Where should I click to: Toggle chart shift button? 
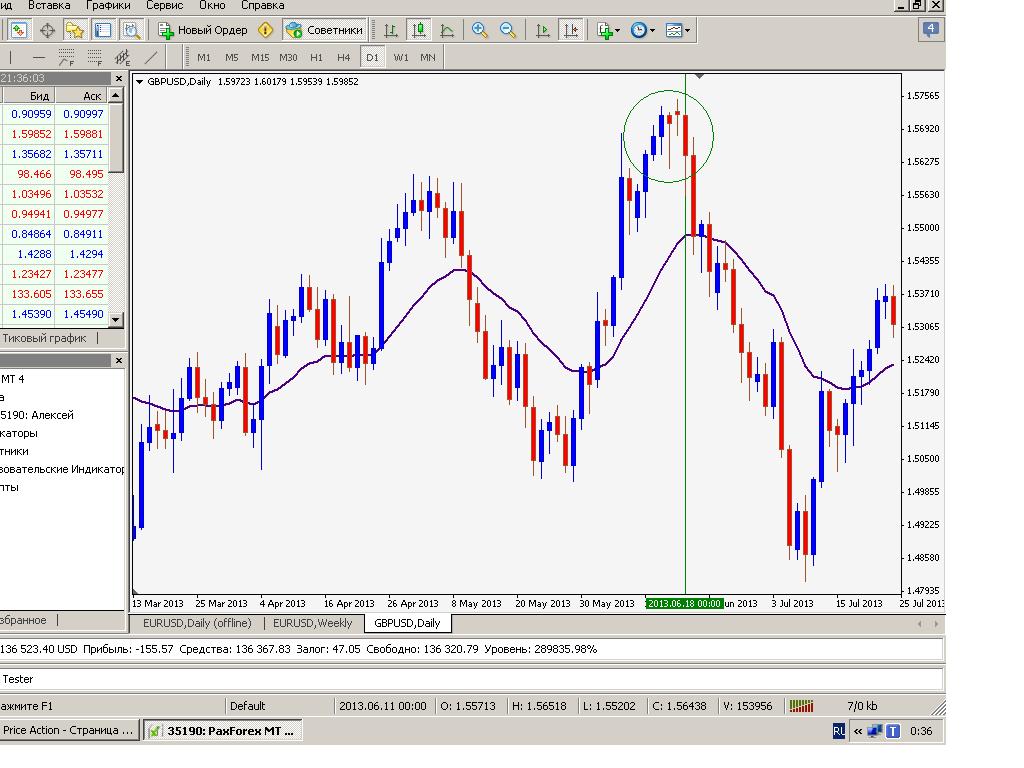[x=571, y=30]
